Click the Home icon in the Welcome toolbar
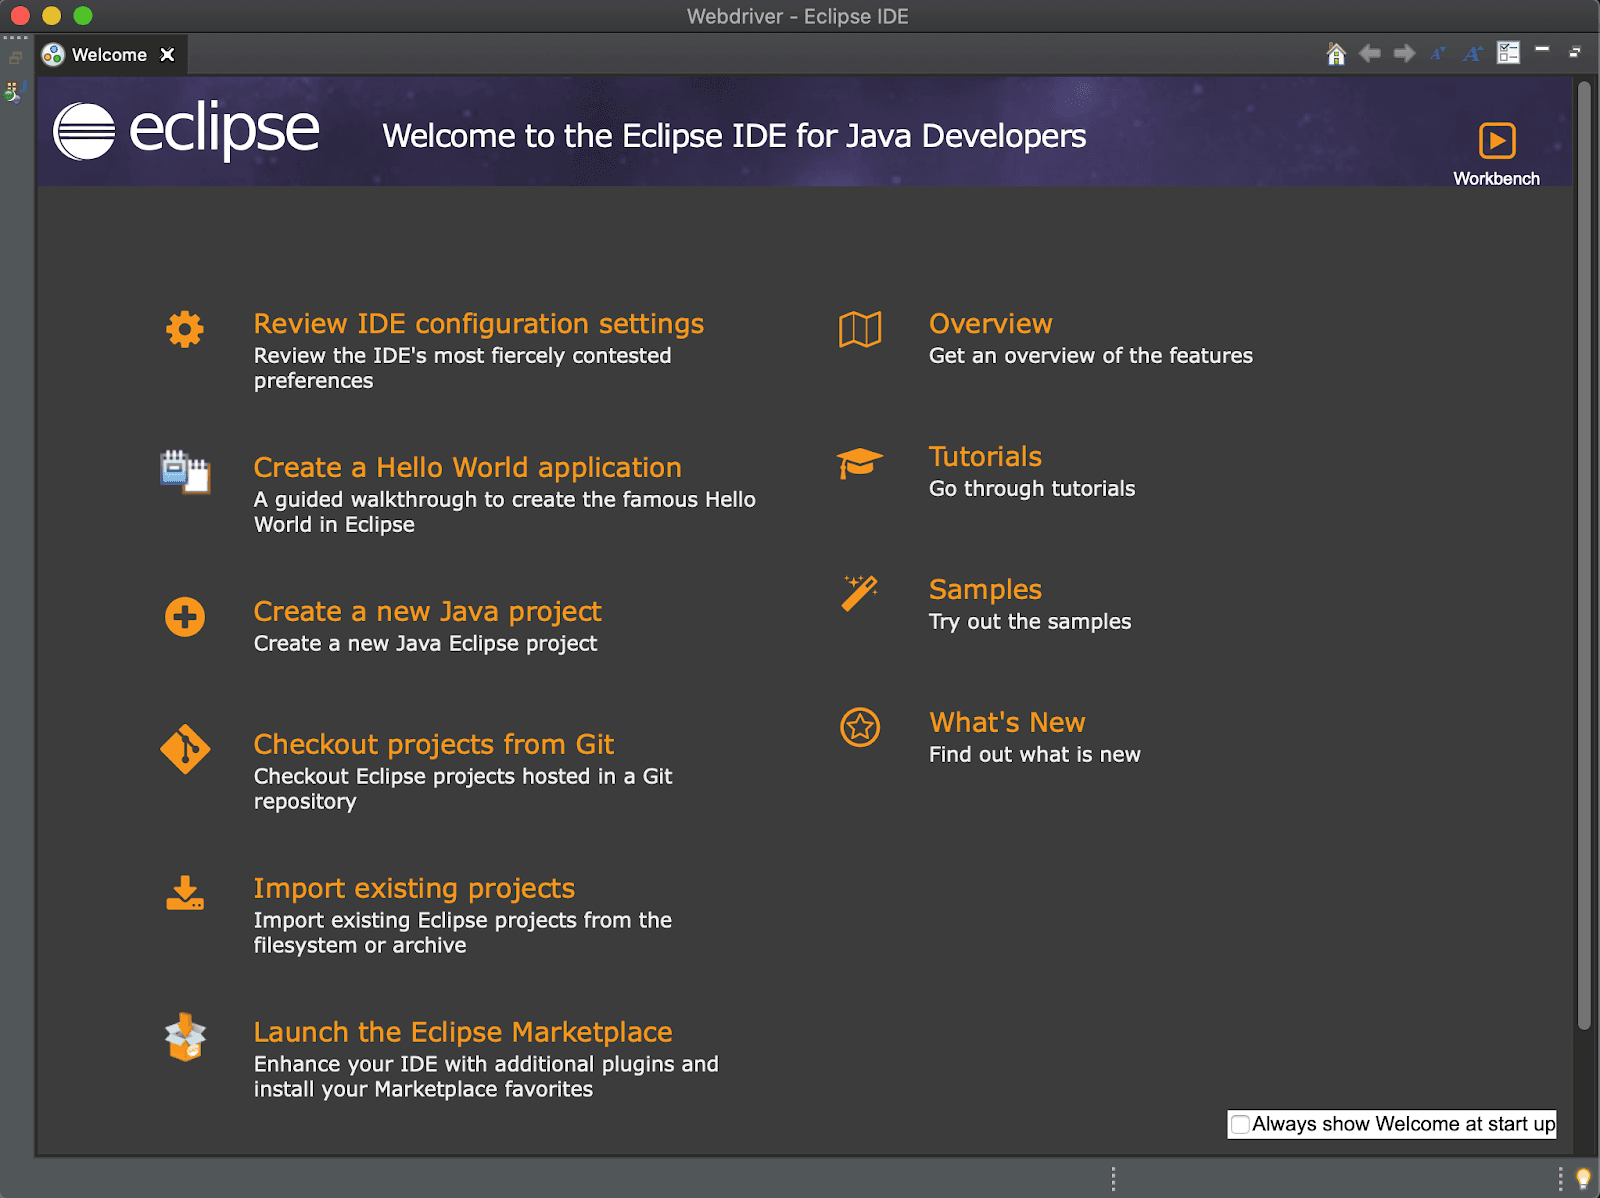 1336,53
